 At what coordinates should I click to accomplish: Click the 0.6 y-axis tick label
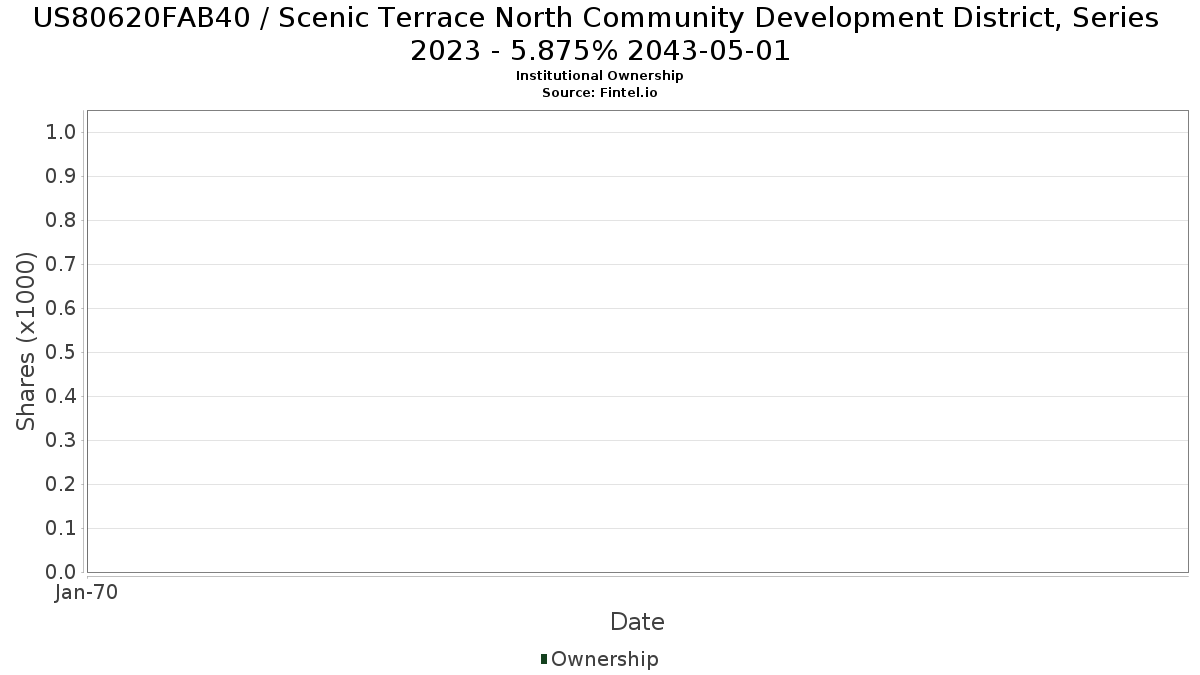tap(61, 309)
